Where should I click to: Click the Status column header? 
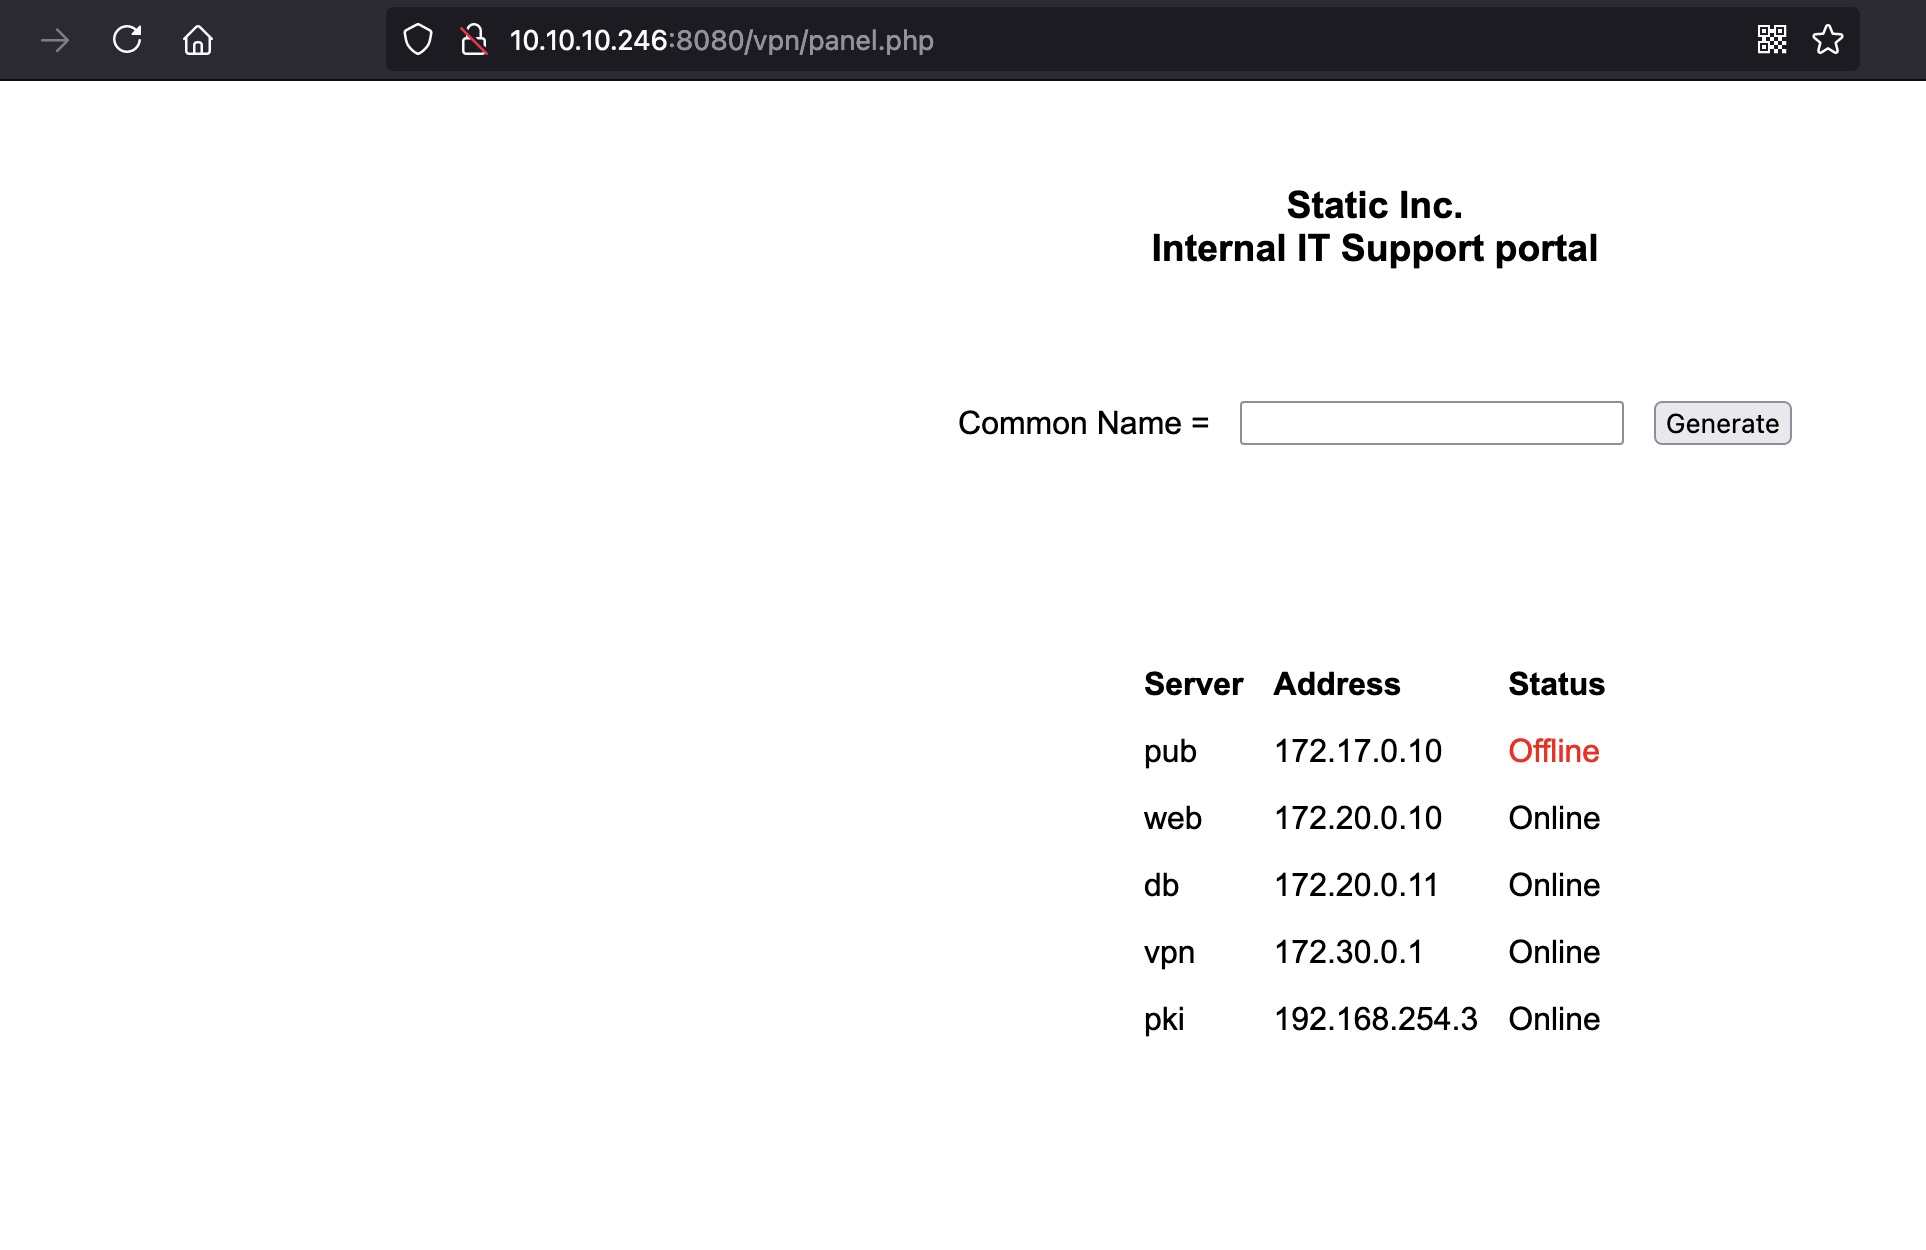coord(1556,684)
